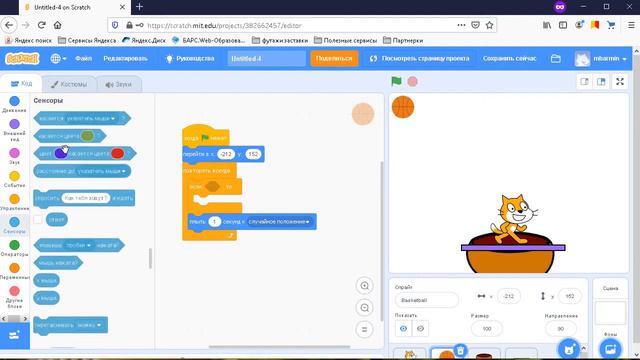Open the mouse-pointer dropdown in касается block
Image resolution: width=640 pixels, height=360 pixels.
pos(91,118)
